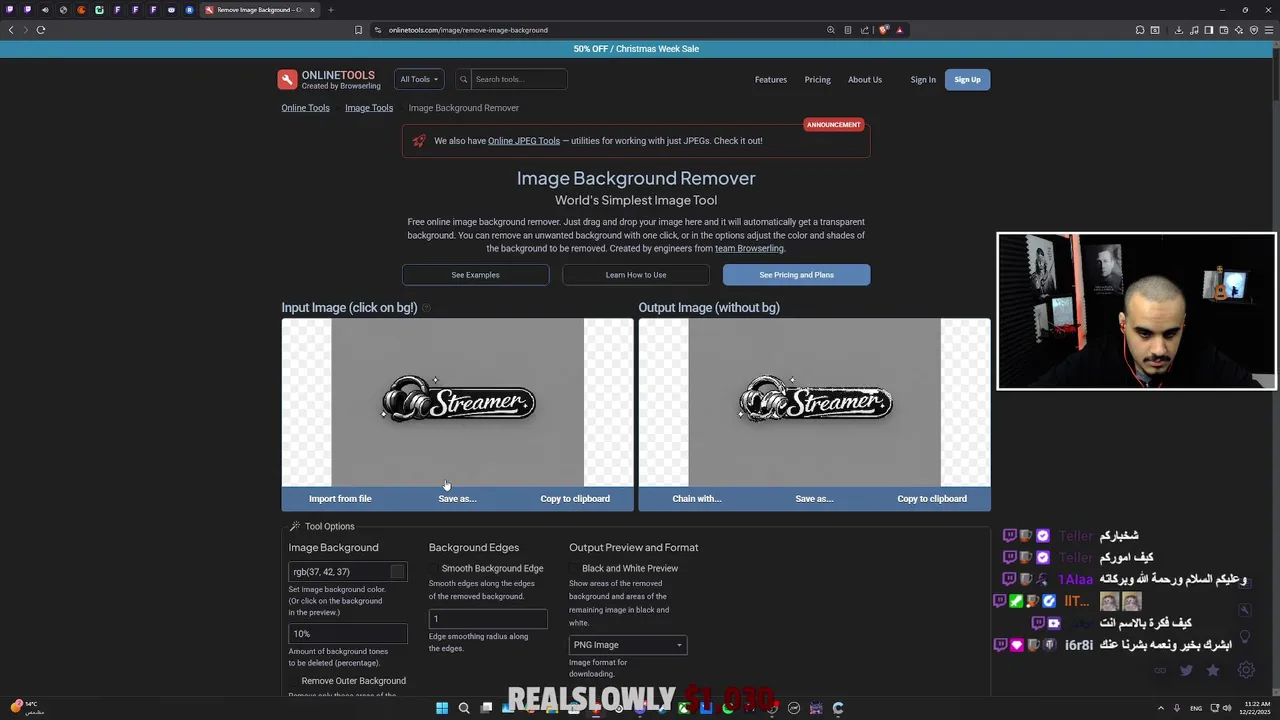
Task: Click the 50% OFF Christmas Week Sale banner
Action: [636, 49]
